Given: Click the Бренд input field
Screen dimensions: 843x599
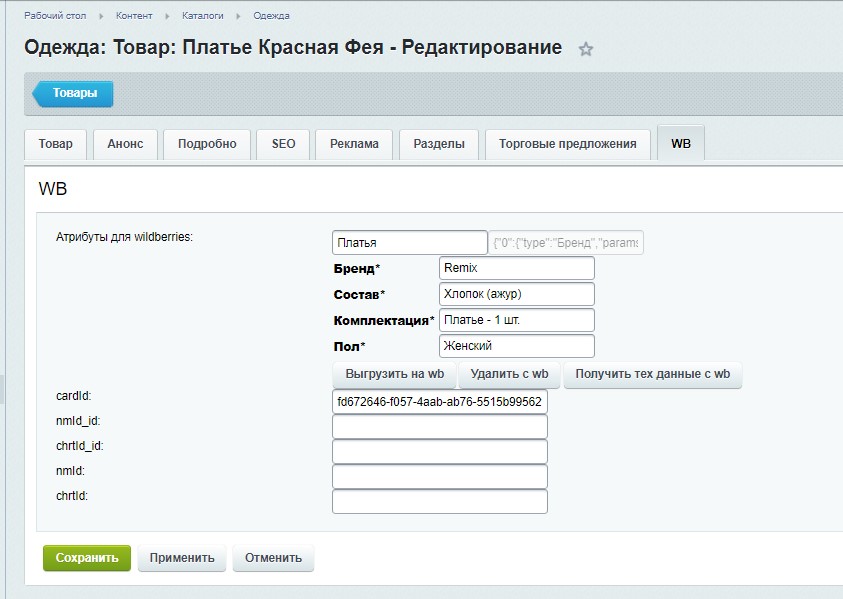Looking at the screenshot, I should [516, 268].
